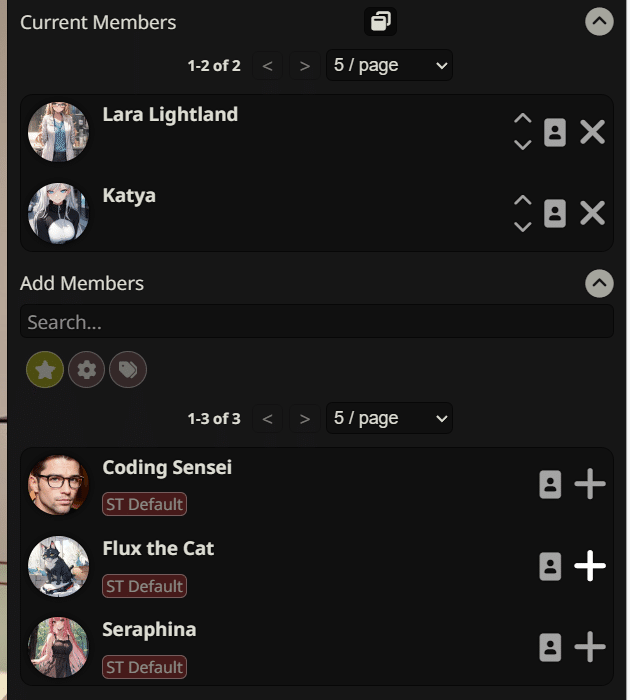Screen dimensions: 630x700
Task: View Lara Lightland's character card
Action: [x=555, y=132]
